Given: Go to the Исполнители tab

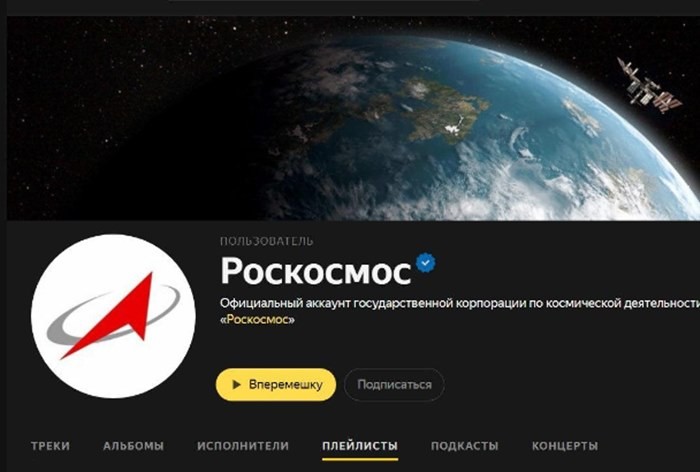Looking at the screenshot, I should pos(243,446).
